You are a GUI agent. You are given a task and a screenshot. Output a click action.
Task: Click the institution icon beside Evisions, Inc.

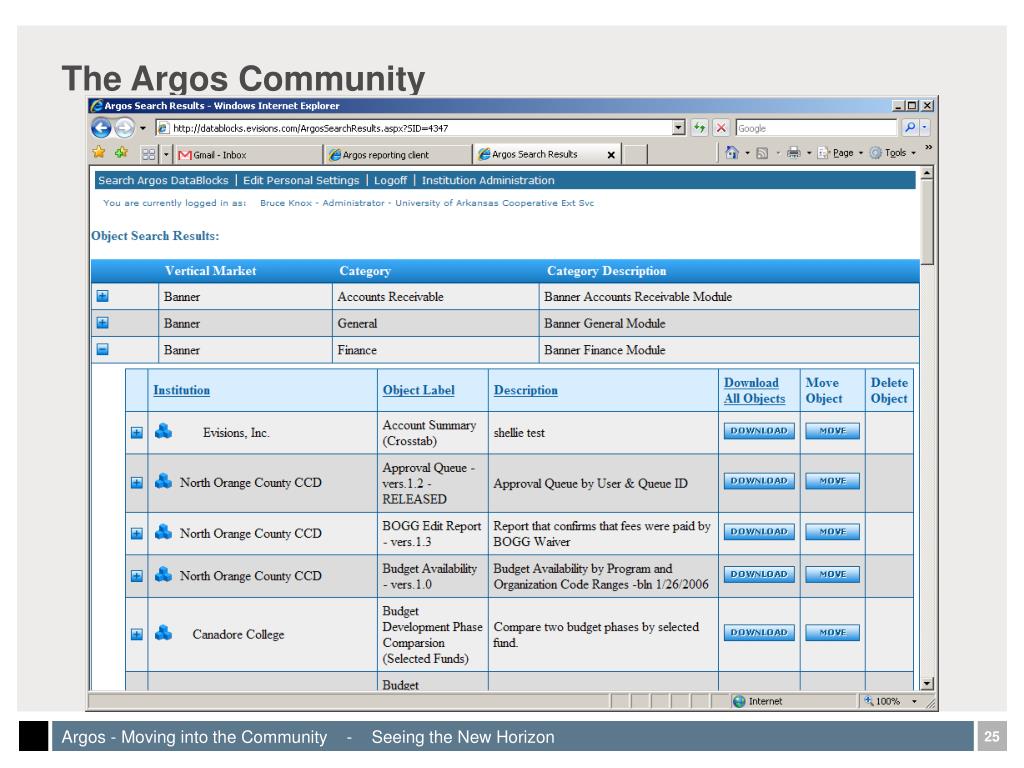click(163, 431)
